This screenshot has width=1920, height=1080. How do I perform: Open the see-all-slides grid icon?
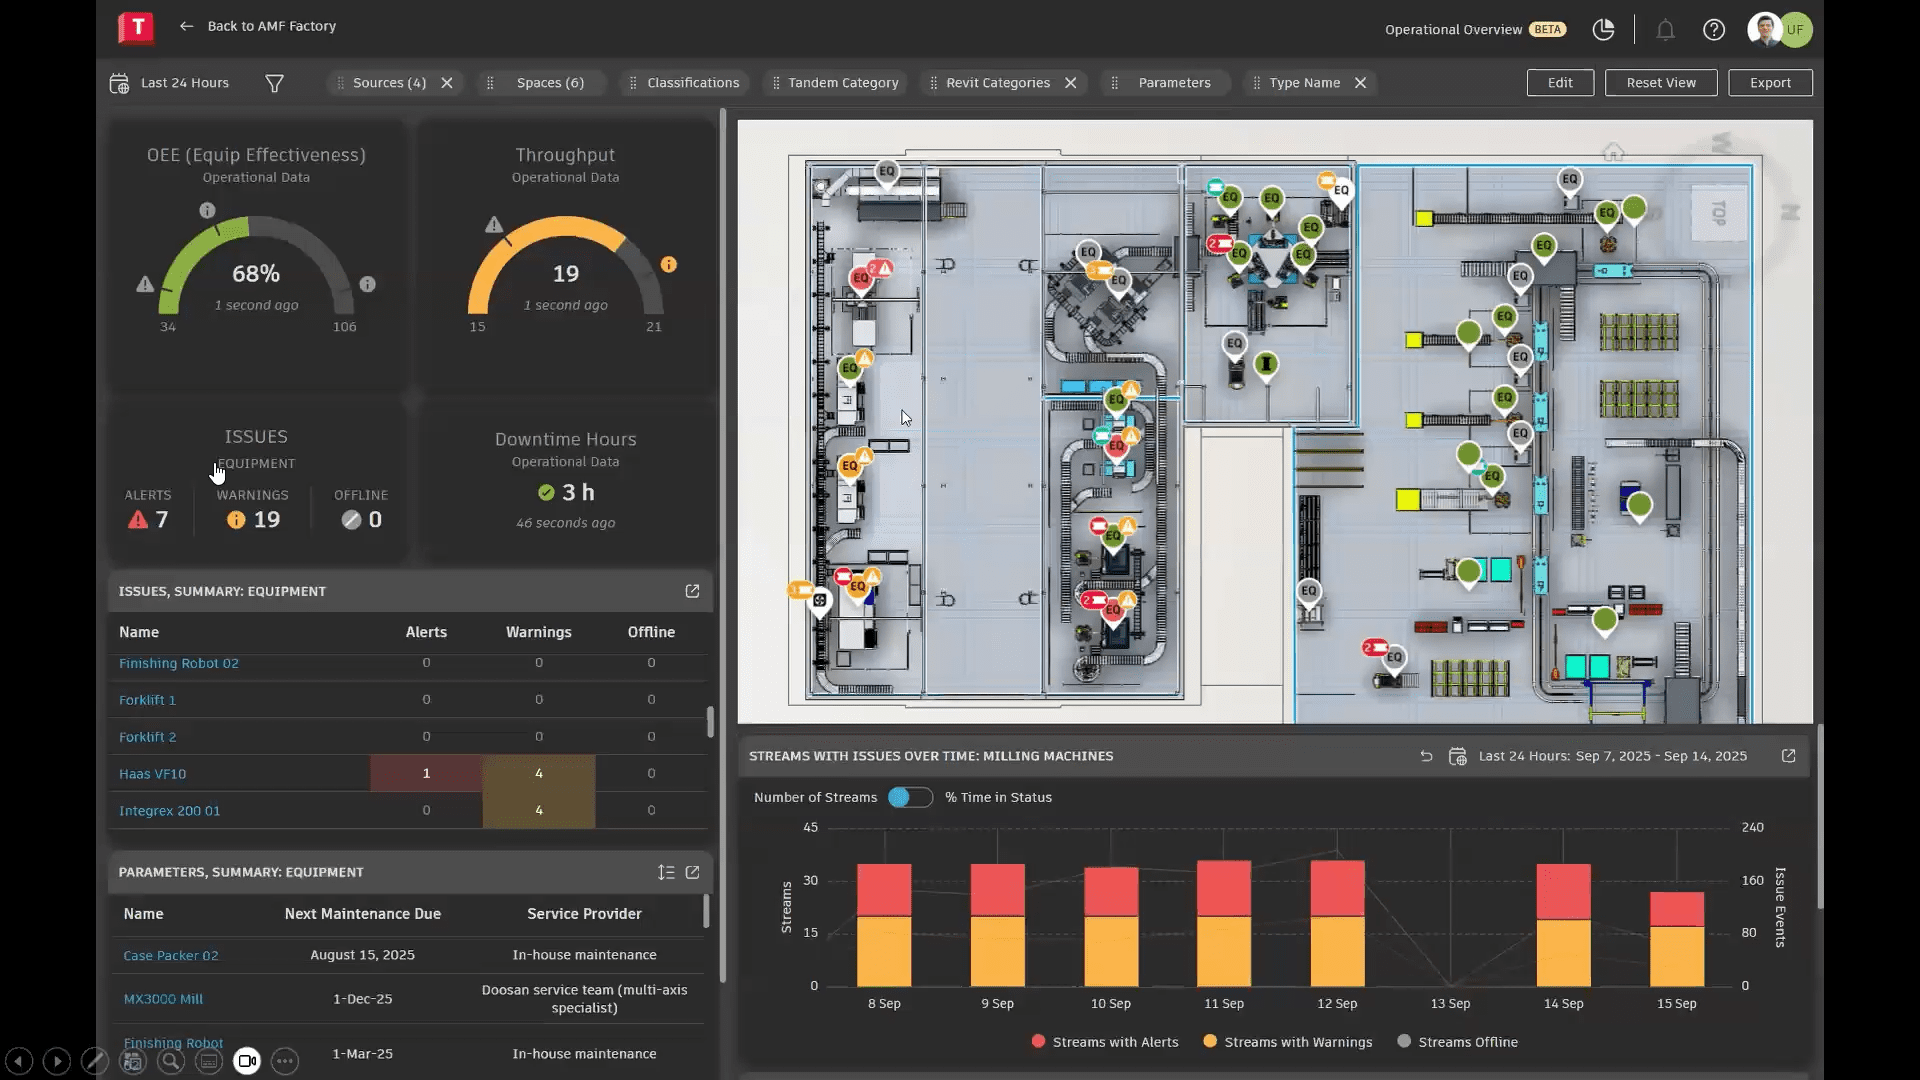click(133, 1061)
